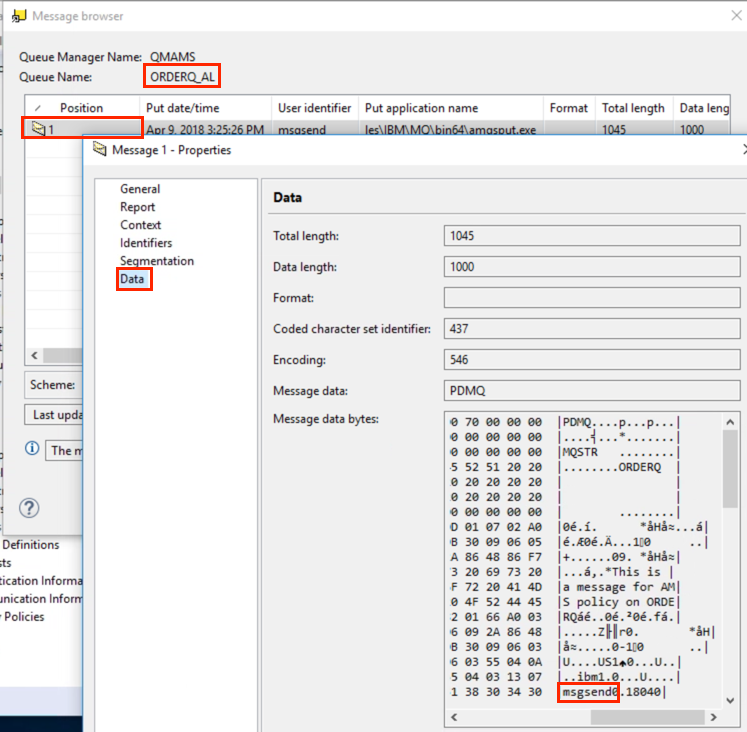Click the empty Format field
This screenshot has height=732, width=747.
click(592, 298)
